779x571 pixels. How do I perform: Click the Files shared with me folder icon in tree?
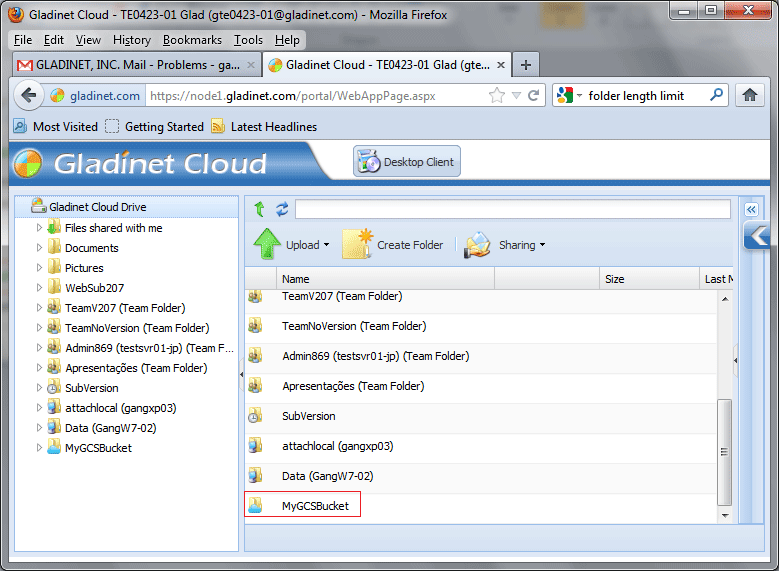pyautogui.click(x=54, y=228)
